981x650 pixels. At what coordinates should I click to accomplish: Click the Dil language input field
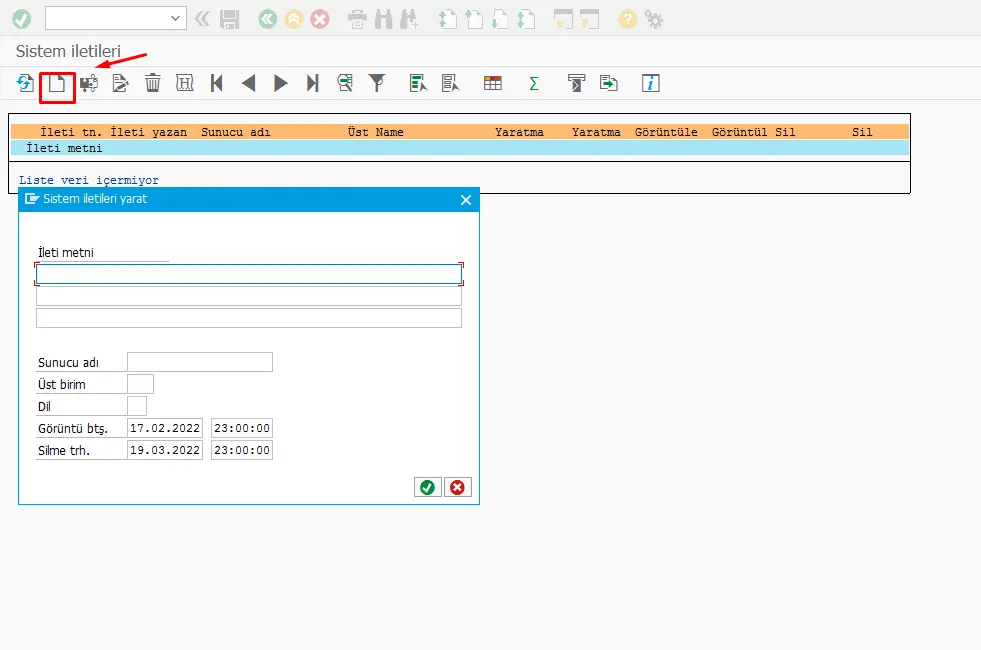(137, 406)
